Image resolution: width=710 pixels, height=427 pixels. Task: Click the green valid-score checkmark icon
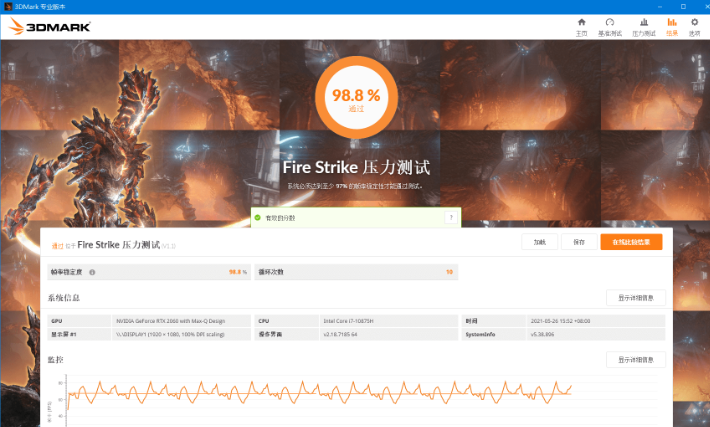[x=258, y=218]
